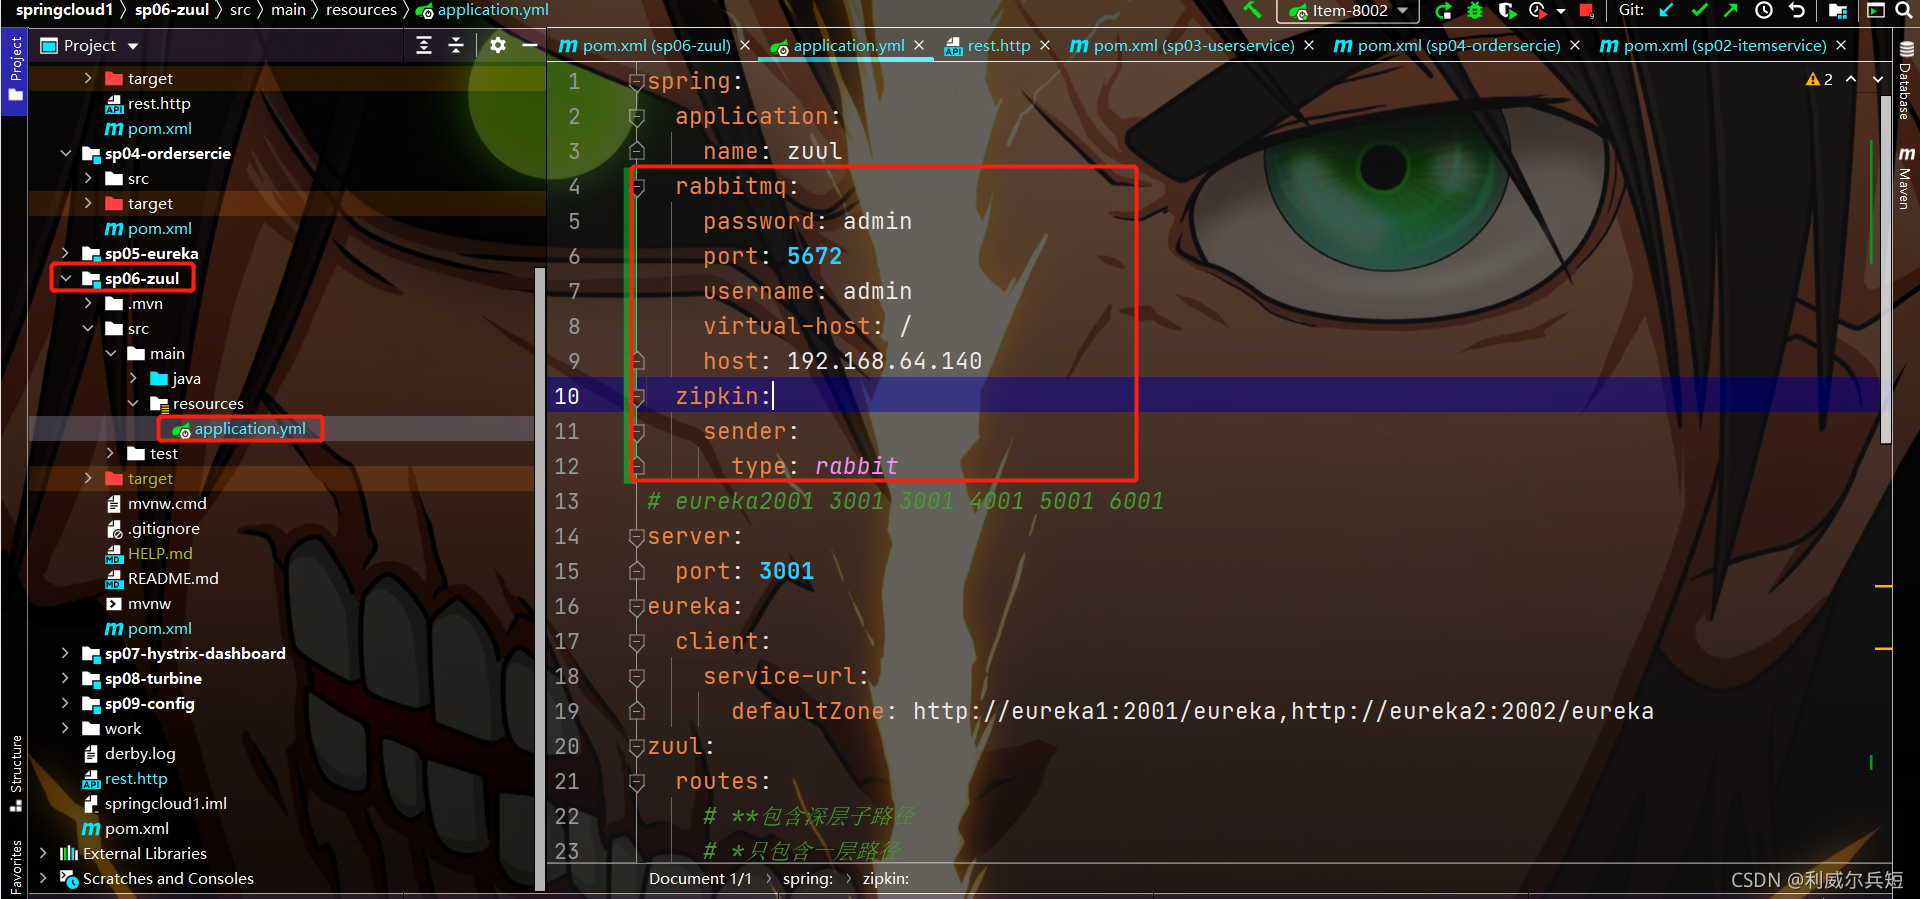This screenshot has height=899, width=1920.
Task: Collapse all nodes in the Project panel
Action: [x=456, y=45]
